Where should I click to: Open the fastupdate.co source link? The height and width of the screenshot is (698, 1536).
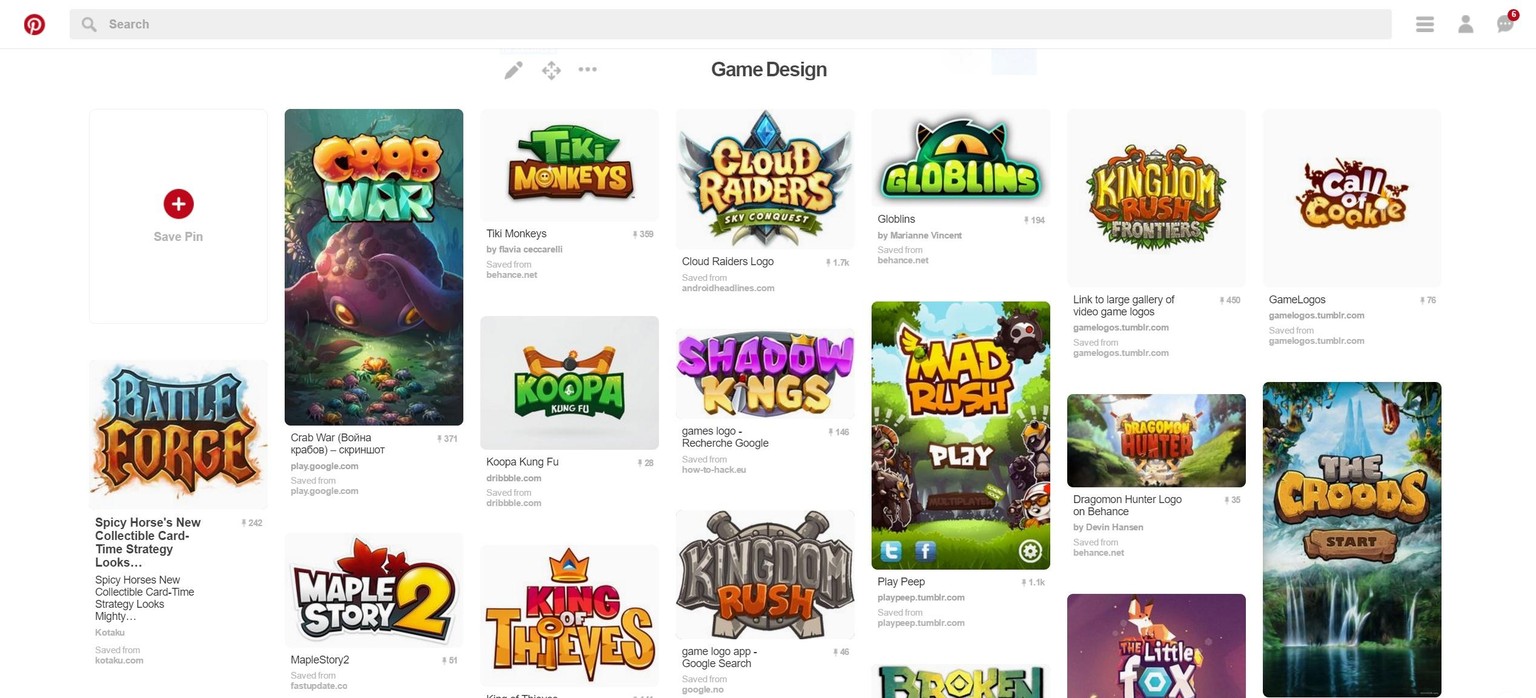[319, 686]
